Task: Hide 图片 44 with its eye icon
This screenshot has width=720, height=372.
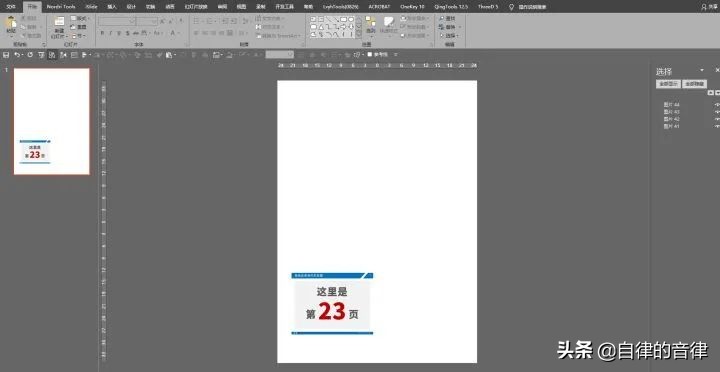Action: pyautogui.click(x=717, y=104)
